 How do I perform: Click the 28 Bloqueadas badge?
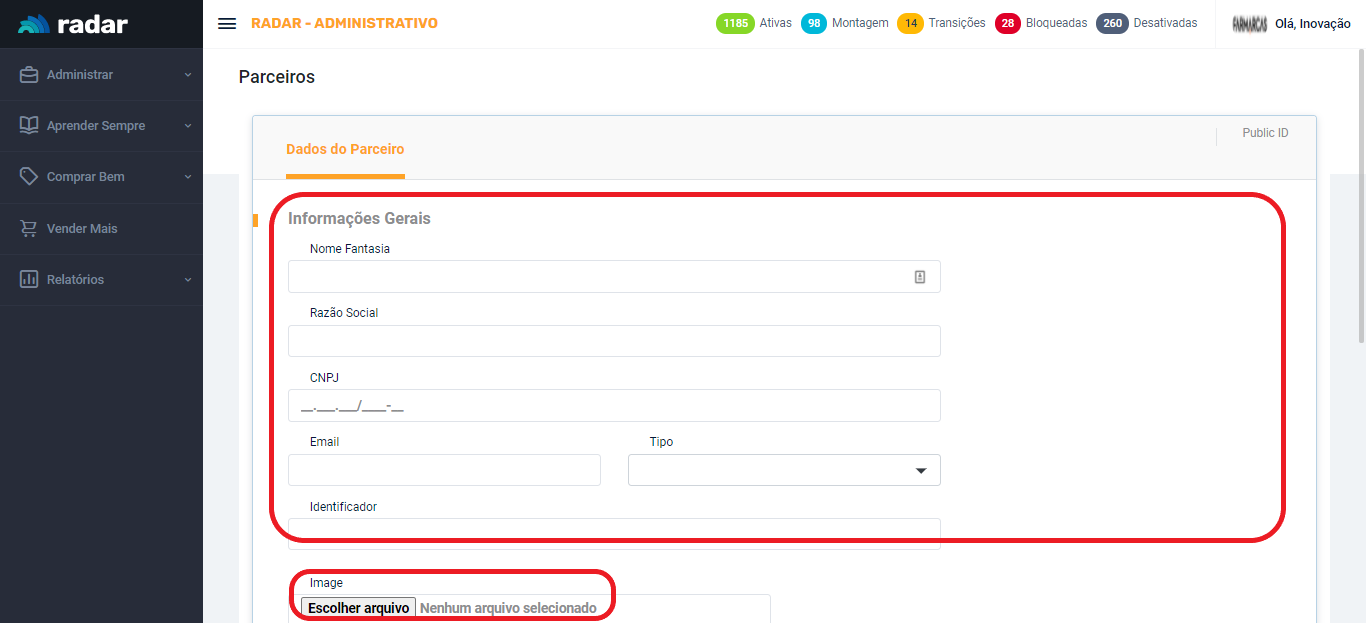pos(1007,23)
